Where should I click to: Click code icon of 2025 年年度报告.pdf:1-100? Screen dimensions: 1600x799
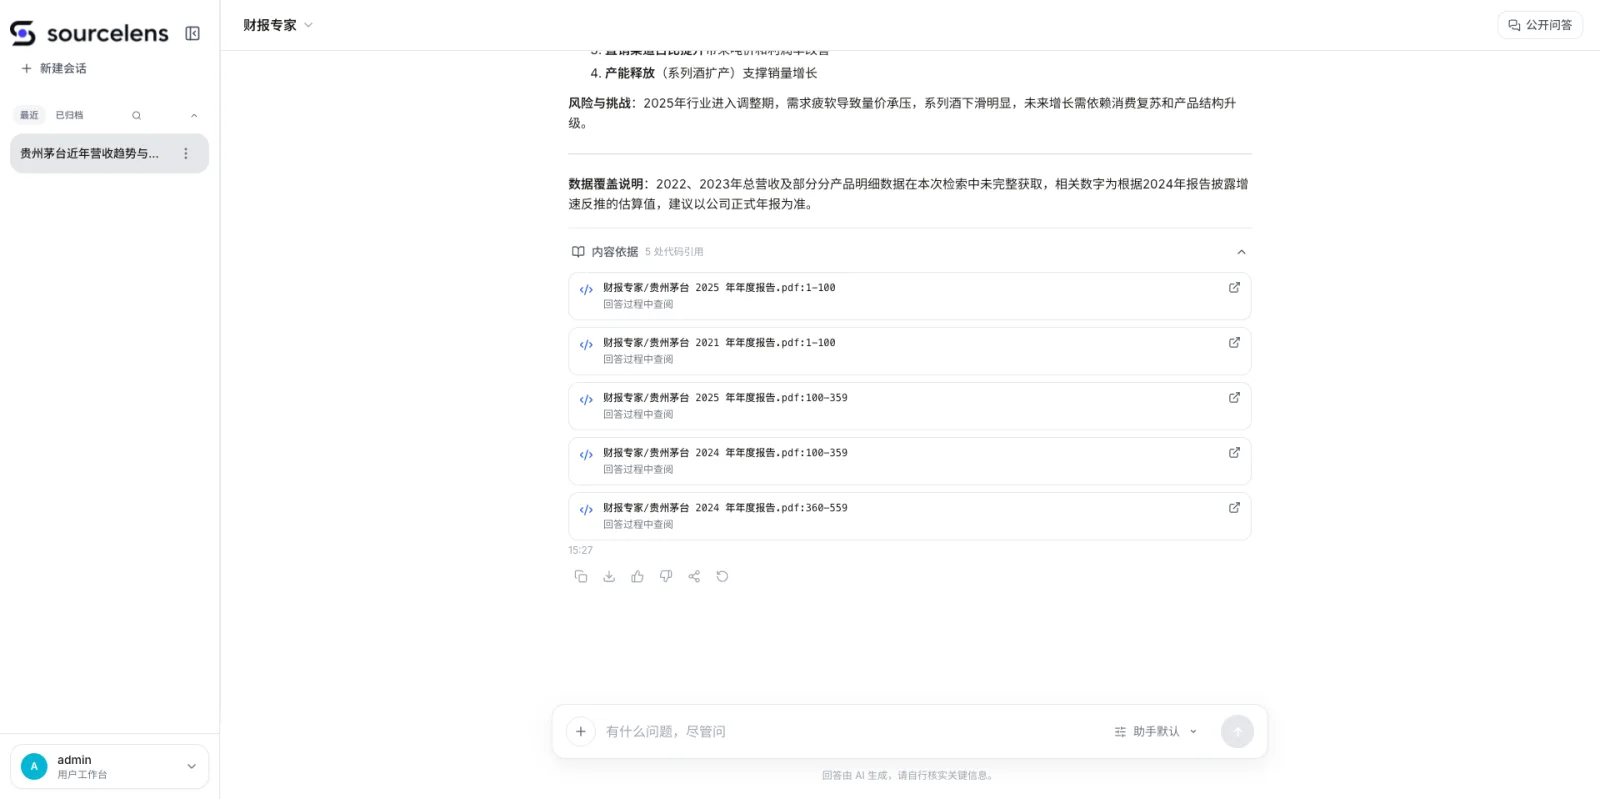(x=586, y=290)
